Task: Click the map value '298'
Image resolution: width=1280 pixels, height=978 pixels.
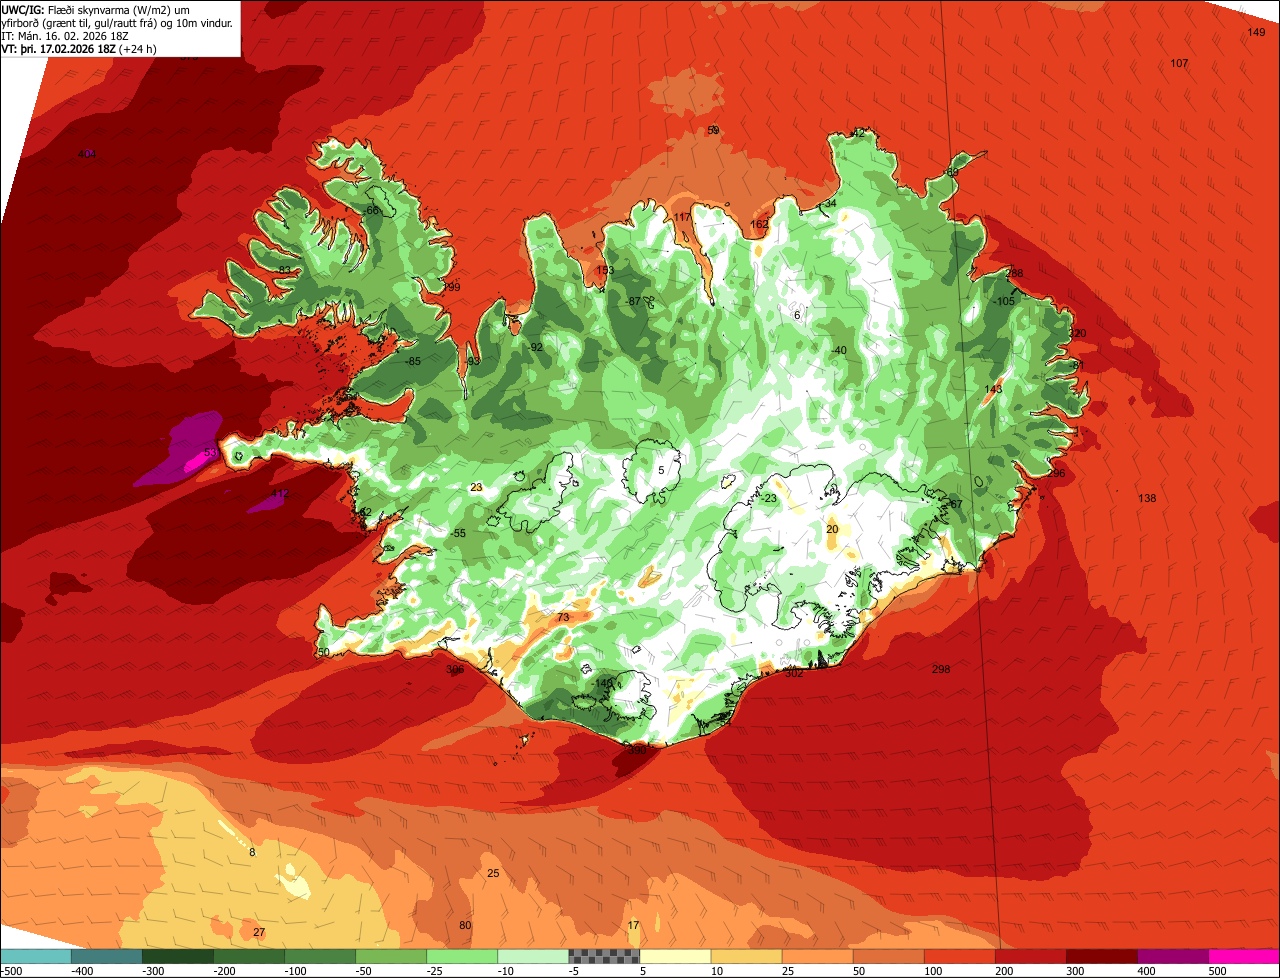Action: (941, 669)
